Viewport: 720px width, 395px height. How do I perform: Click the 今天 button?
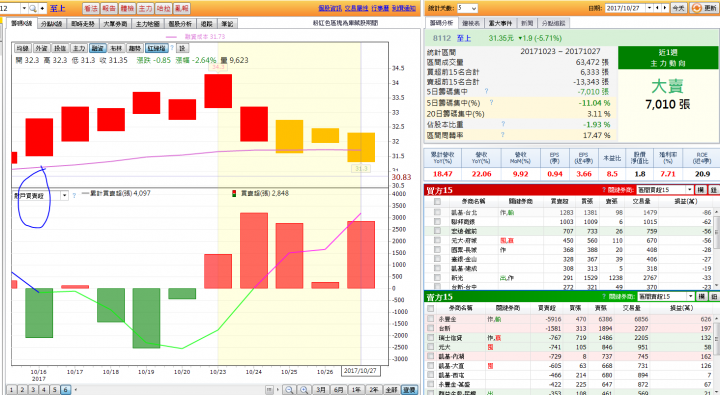[678, 8]
